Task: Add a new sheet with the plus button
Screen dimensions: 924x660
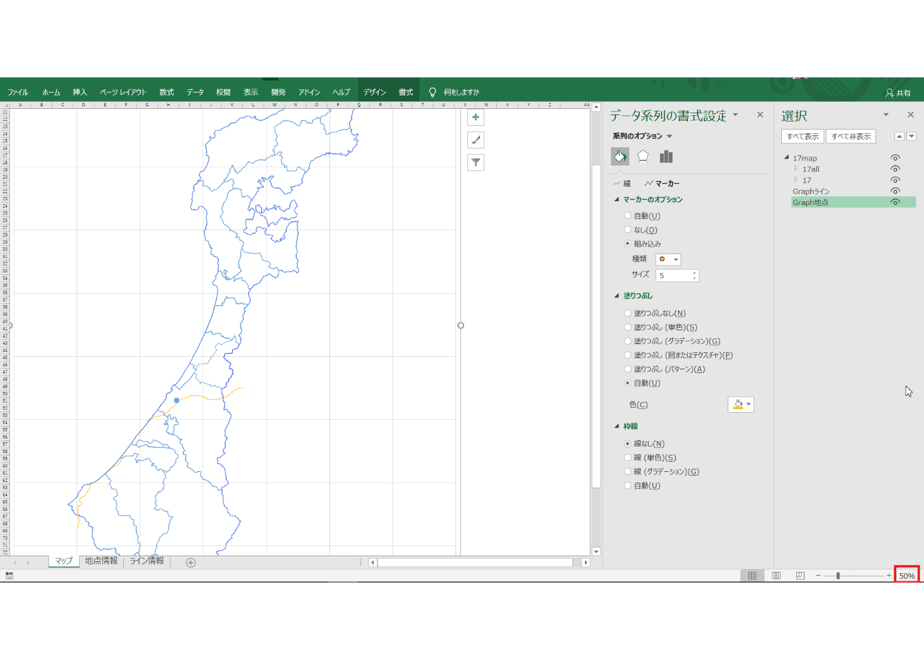Action: click(190, 563)
